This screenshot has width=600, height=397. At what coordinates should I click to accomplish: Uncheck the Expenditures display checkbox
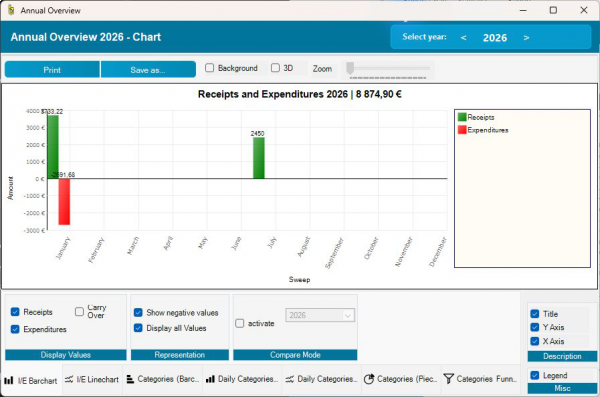point(15,329)
